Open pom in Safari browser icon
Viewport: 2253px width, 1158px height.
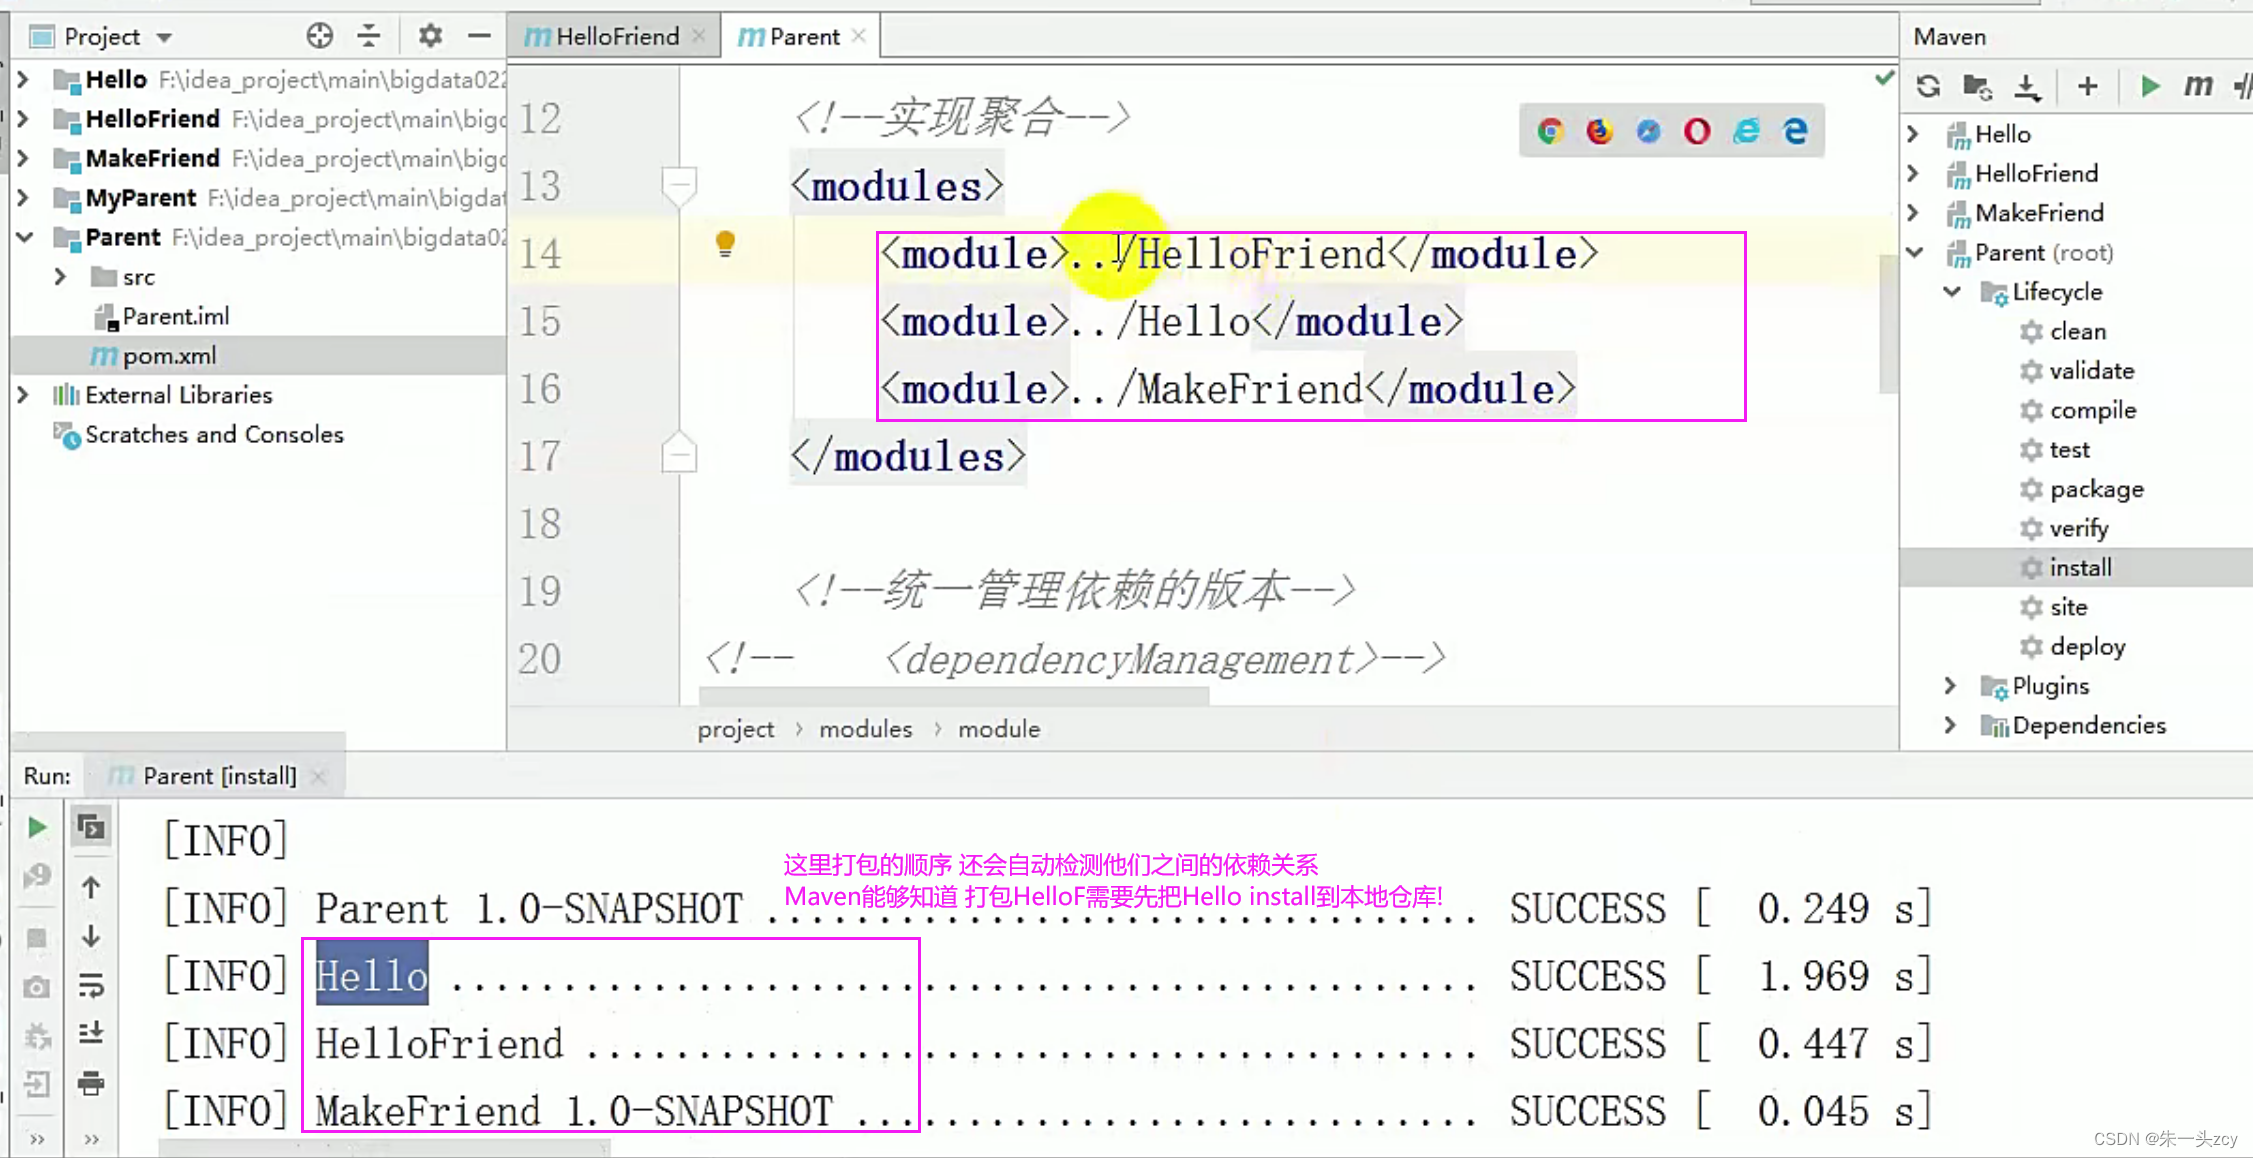1648,131
